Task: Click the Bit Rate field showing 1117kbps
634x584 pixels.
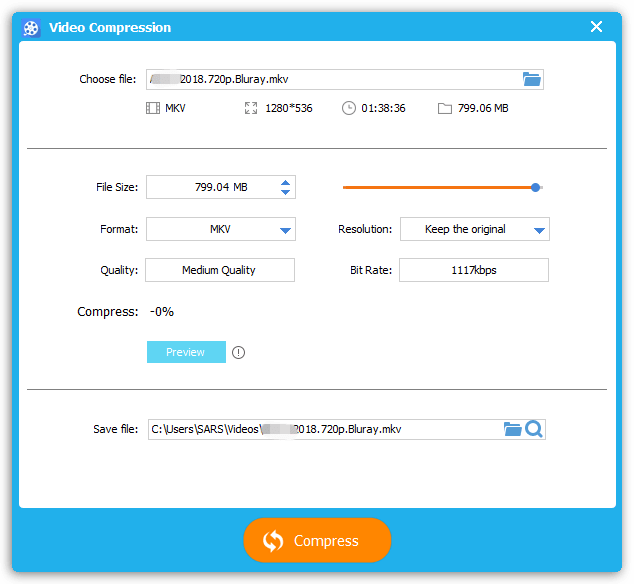Action: (474, 270)
